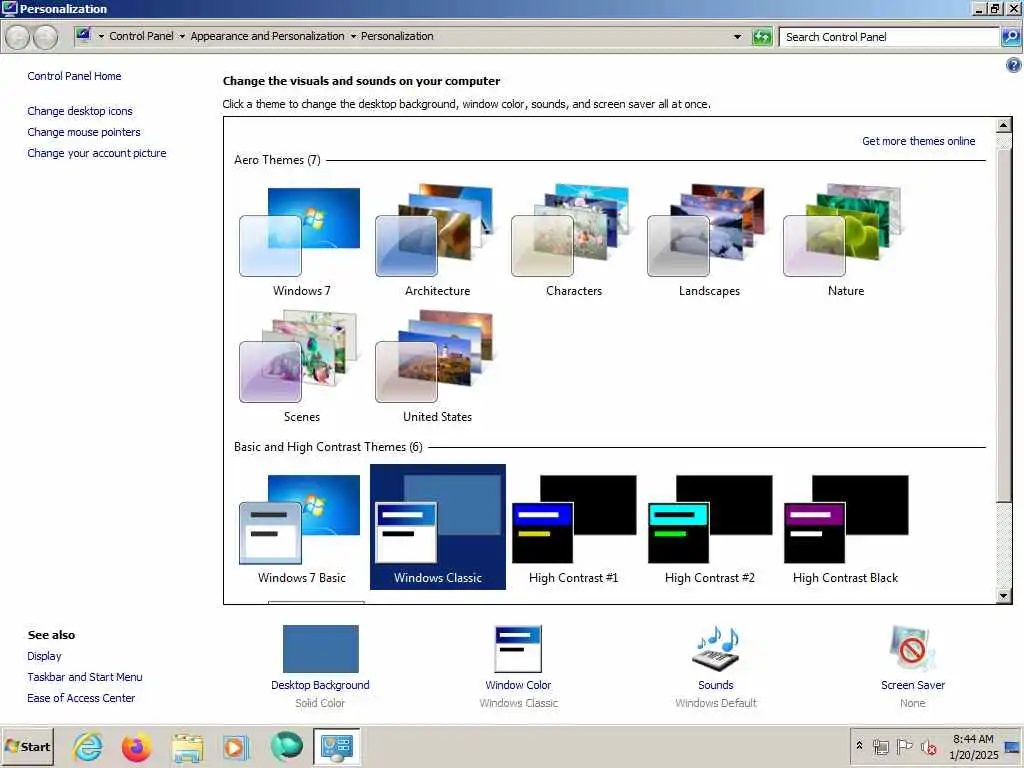Click the green refresh button

(x=762, y=37)
